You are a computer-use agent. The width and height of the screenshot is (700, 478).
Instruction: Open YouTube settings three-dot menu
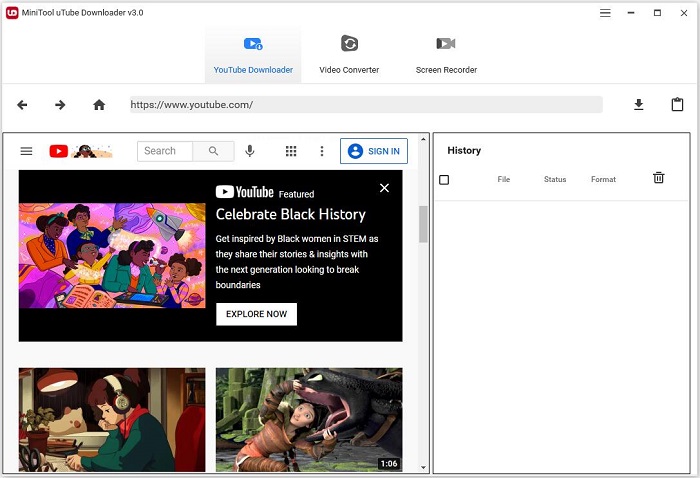322,151
